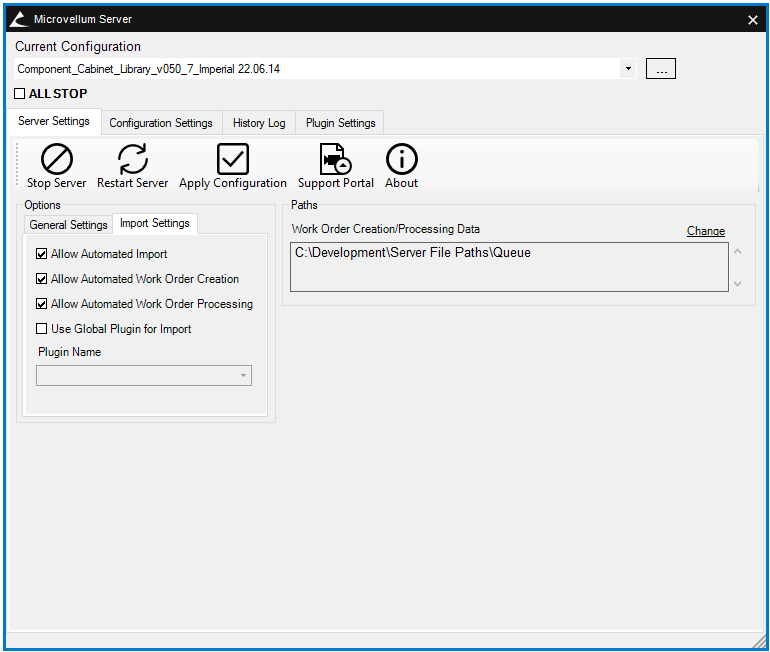
Task: Click the ellipsis browse button
Action: point(660,69)
